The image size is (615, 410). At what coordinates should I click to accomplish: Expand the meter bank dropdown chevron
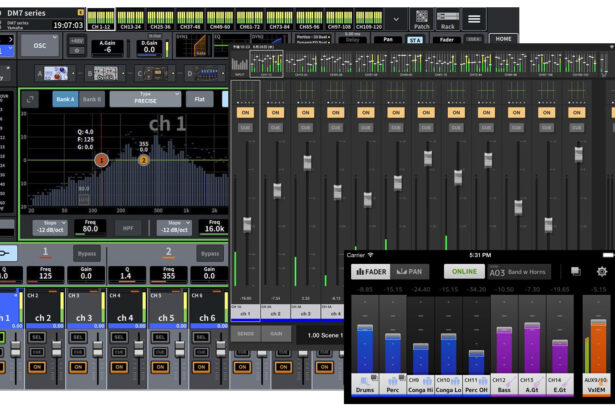pos(396,19)
